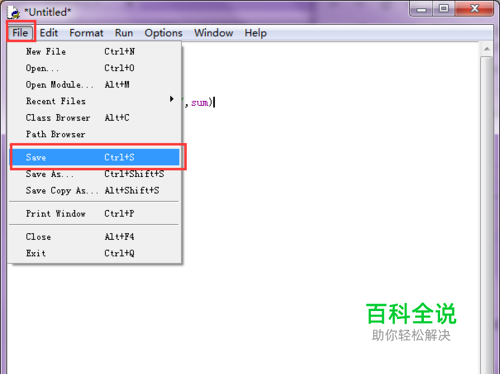Open the Format menu
The image size is (500, 374).
point(86,33)
